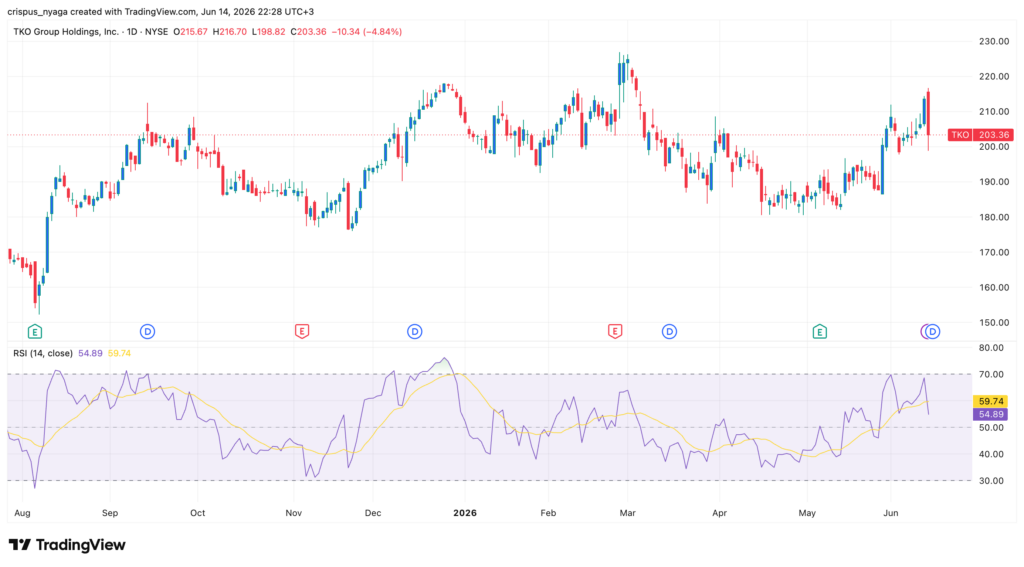
Task: Click the NYSE exchange label
Action: point(157,31)
